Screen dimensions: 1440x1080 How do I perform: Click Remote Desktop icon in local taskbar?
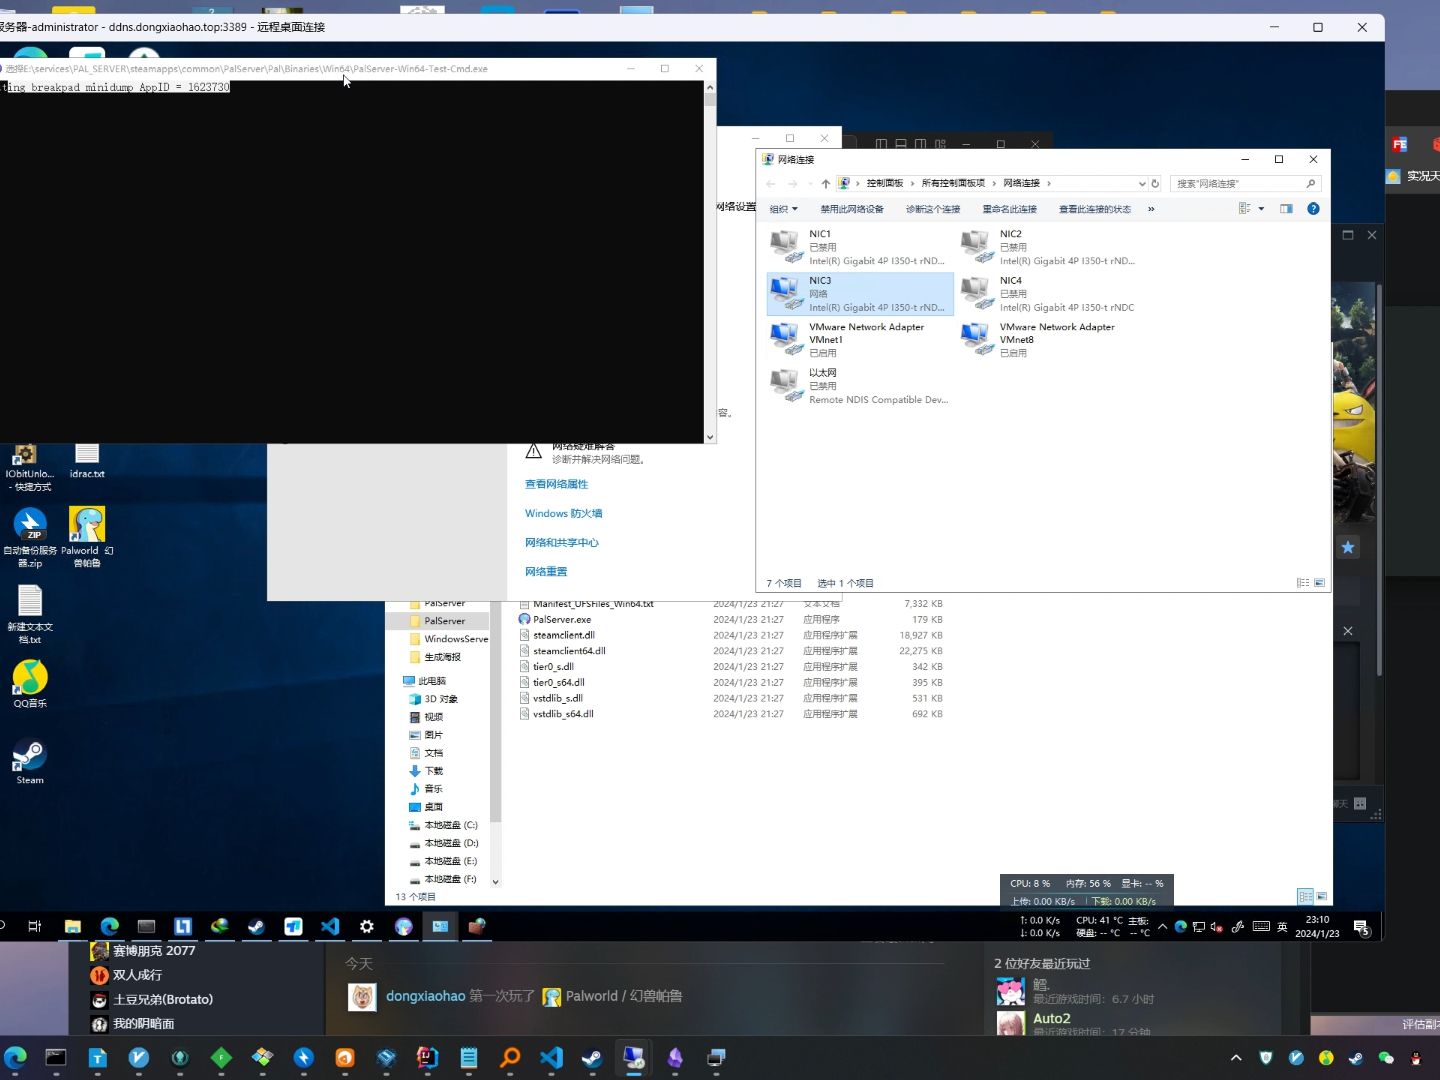coord(634,1058)
